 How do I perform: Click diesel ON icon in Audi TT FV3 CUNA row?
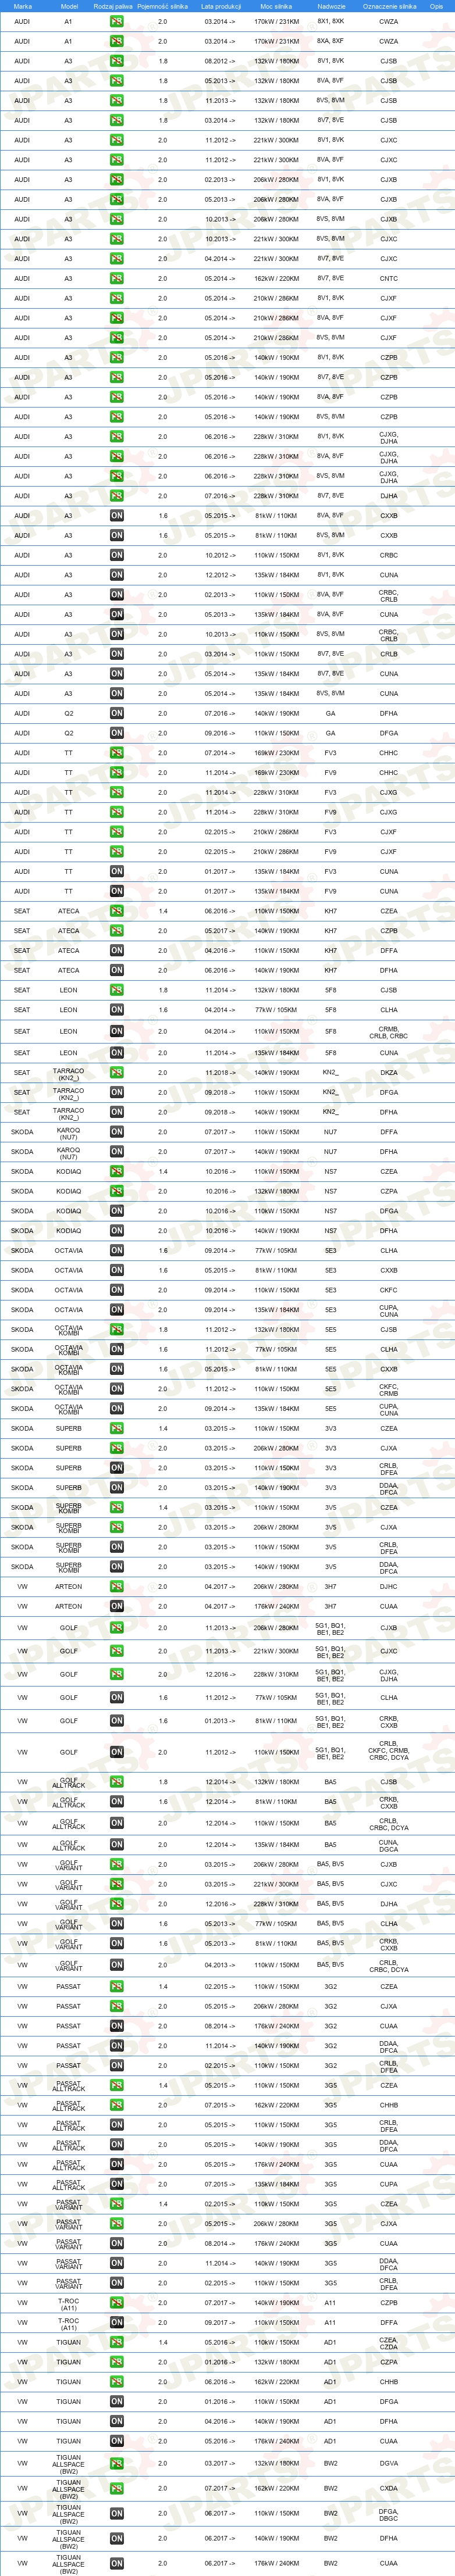pyautogui.click(x=117, y=871)
